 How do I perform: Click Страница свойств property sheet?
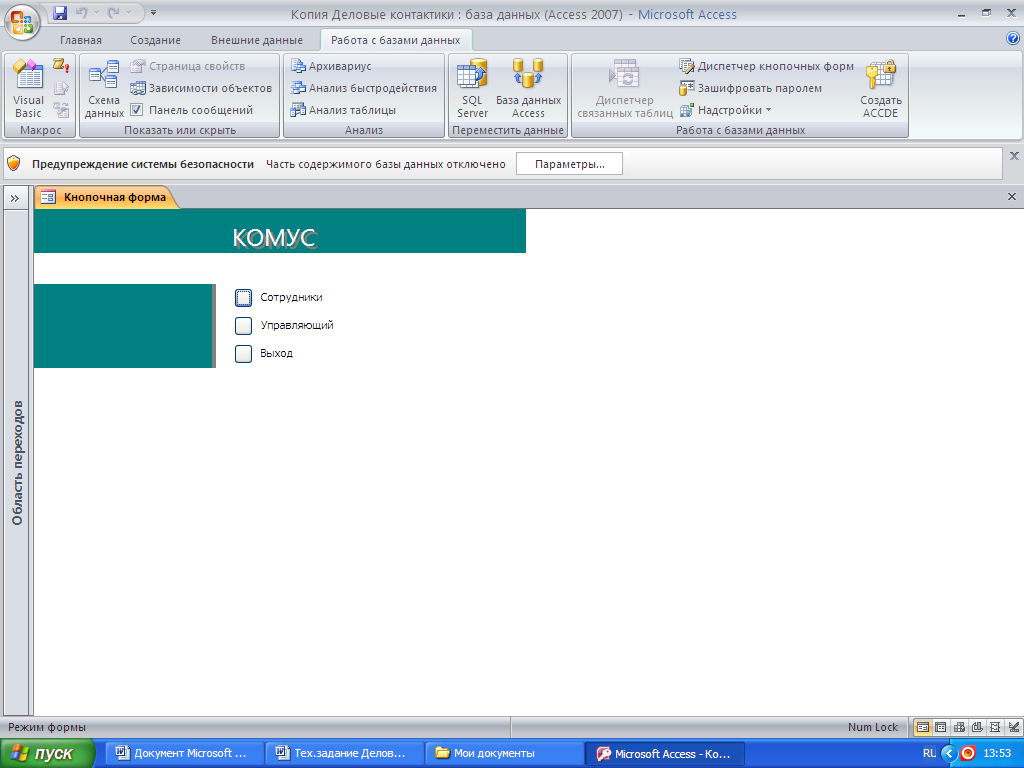(188, 66)
